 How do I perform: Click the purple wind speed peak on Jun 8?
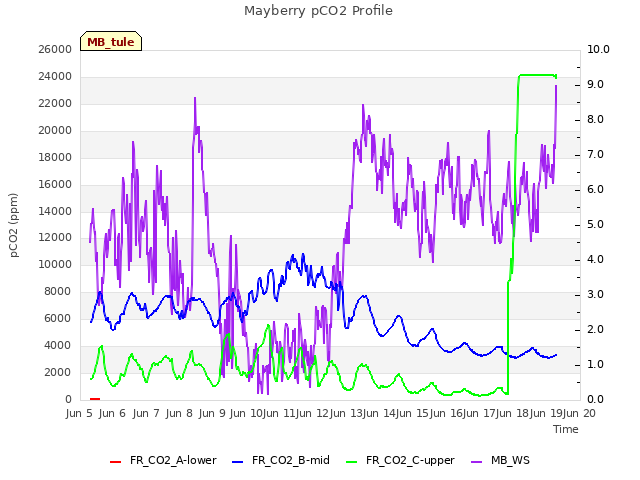195,99
